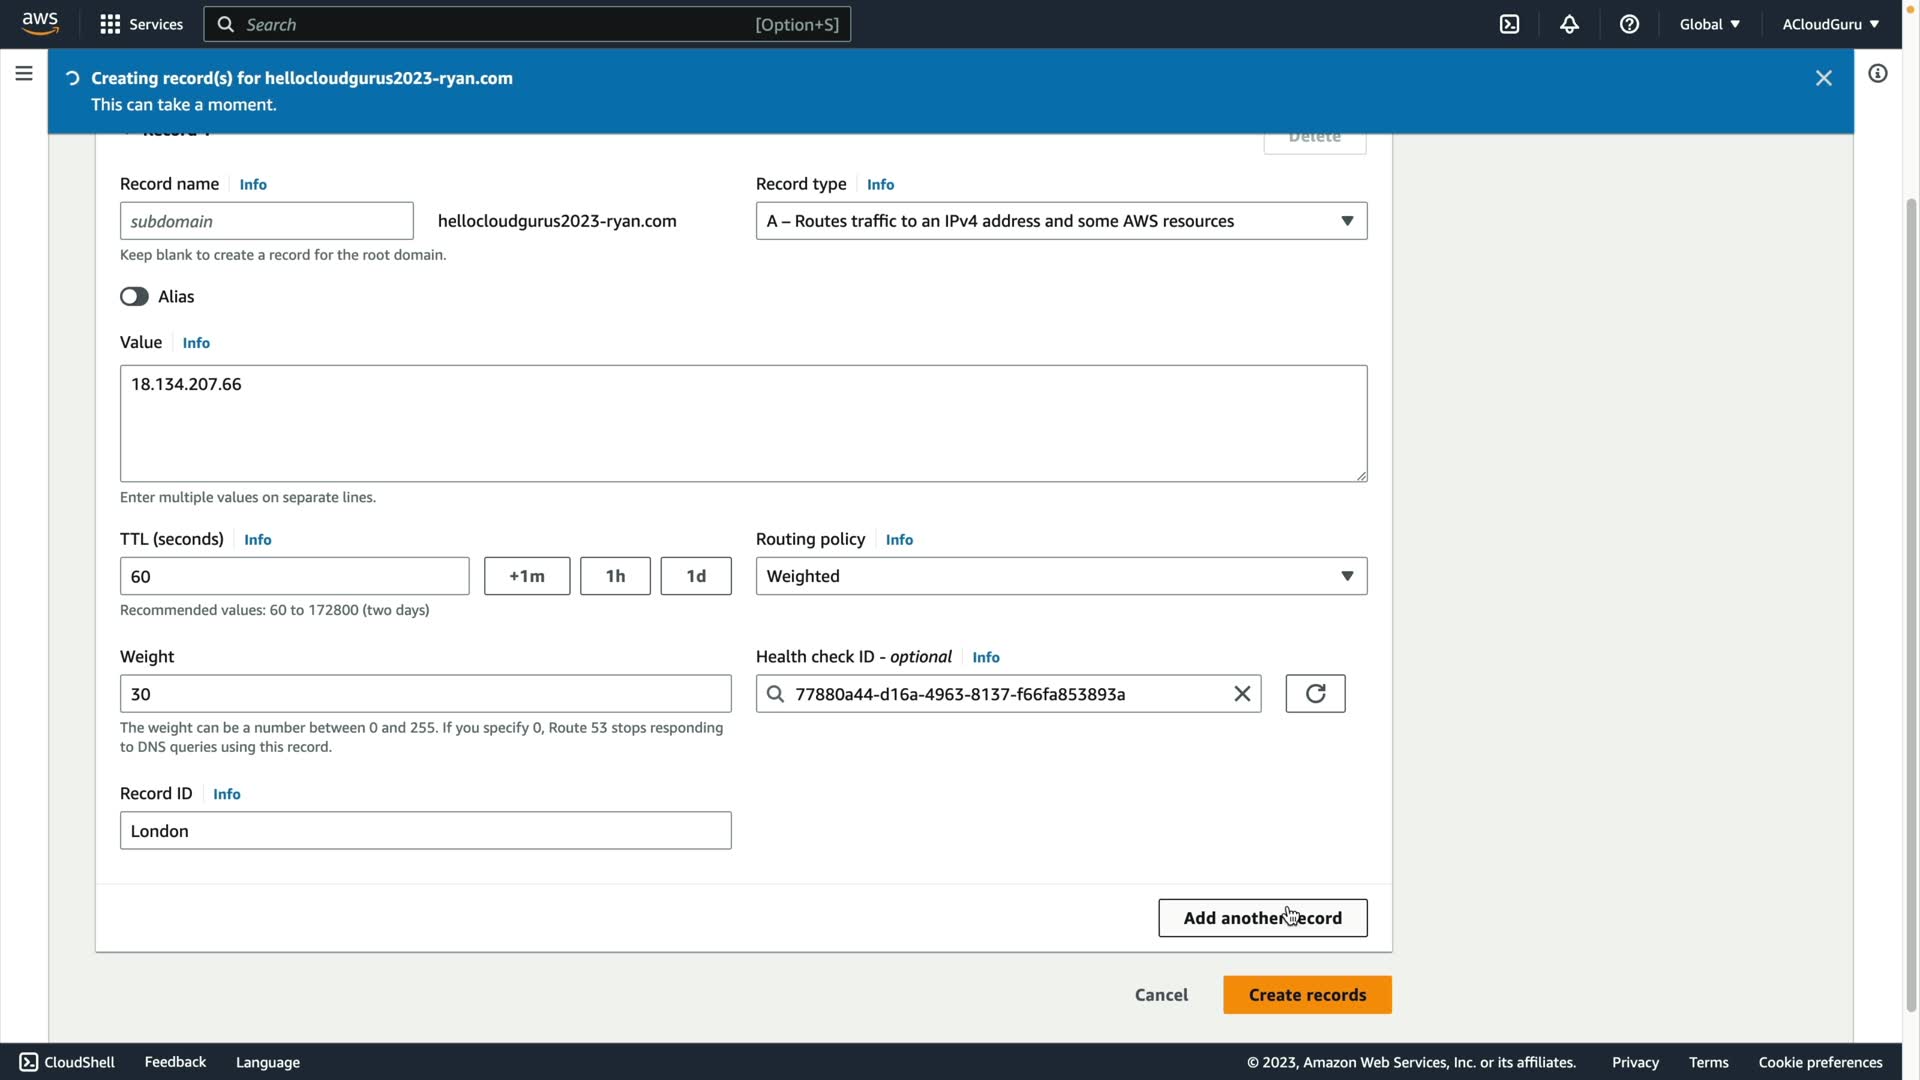Image resolution: width=1920 pixels, height=1080 pixels.
Task: Open the help question mark menu
Action: point(1629,24)
